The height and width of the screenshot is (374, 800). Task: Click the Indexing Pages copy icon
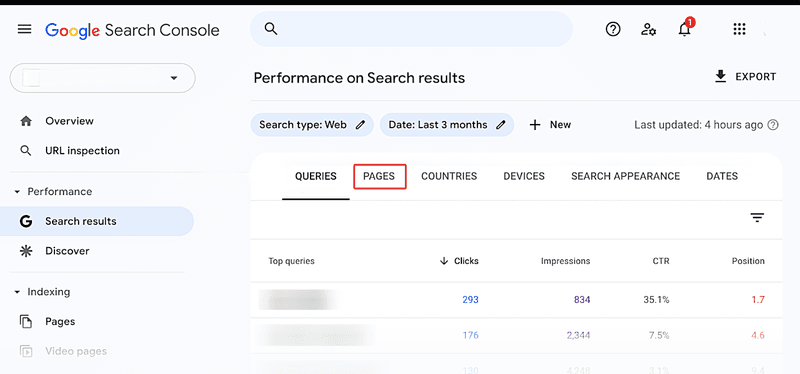coord(26,321)
